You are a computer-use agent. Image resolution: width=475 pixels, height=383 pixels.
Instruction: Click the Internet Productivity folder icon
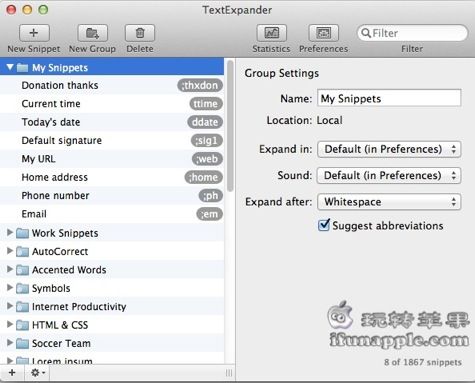click(22, 306)
